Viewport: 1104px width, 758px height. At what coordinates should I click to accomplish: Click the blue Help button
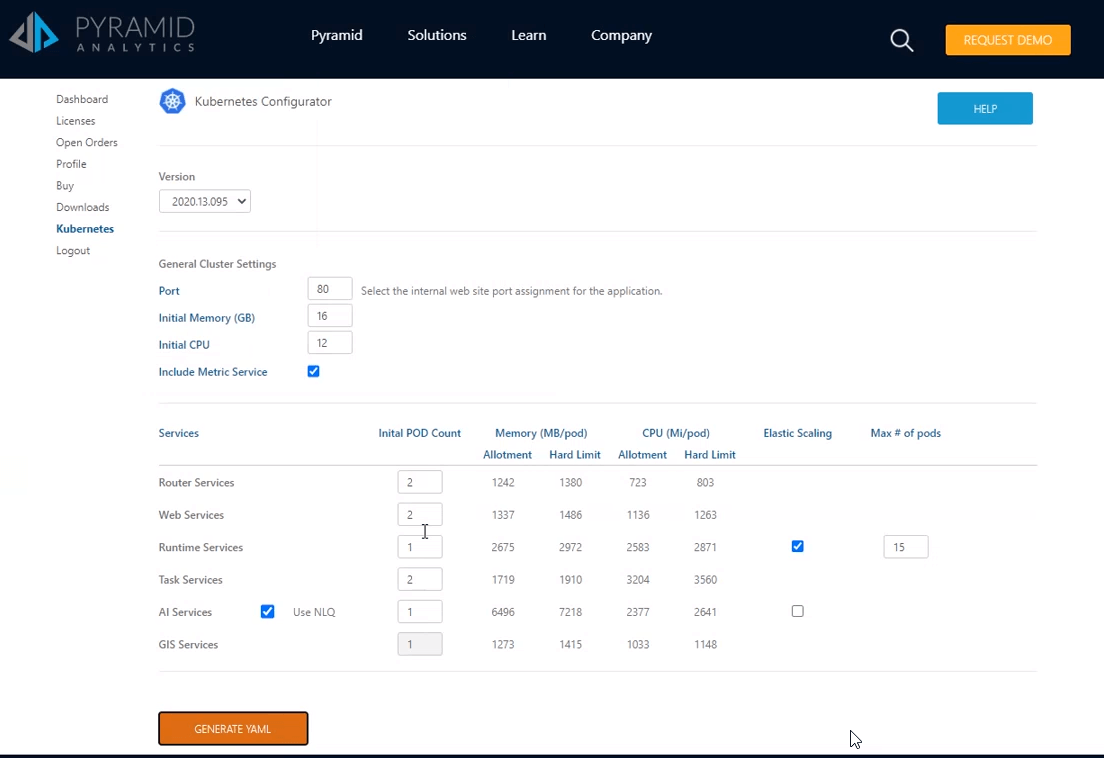[x=985, y=108]
